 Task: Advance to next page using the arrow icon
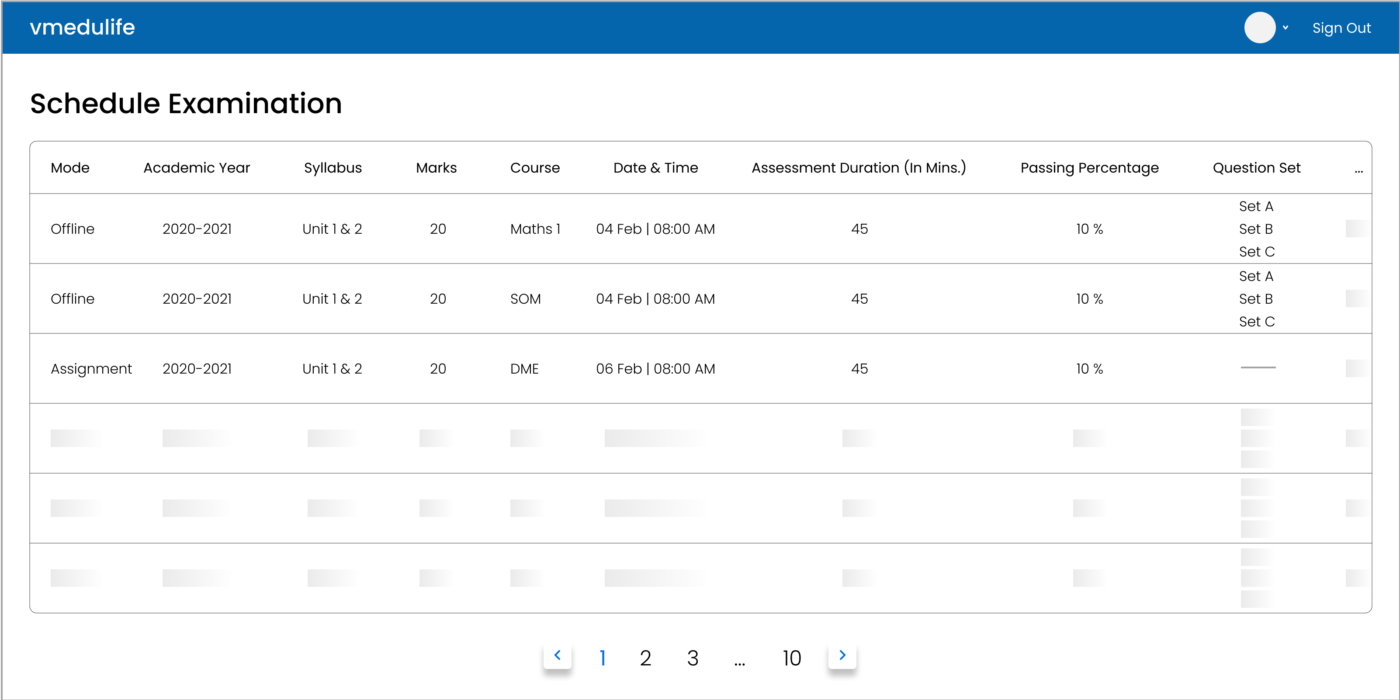[x=842, y=655]
